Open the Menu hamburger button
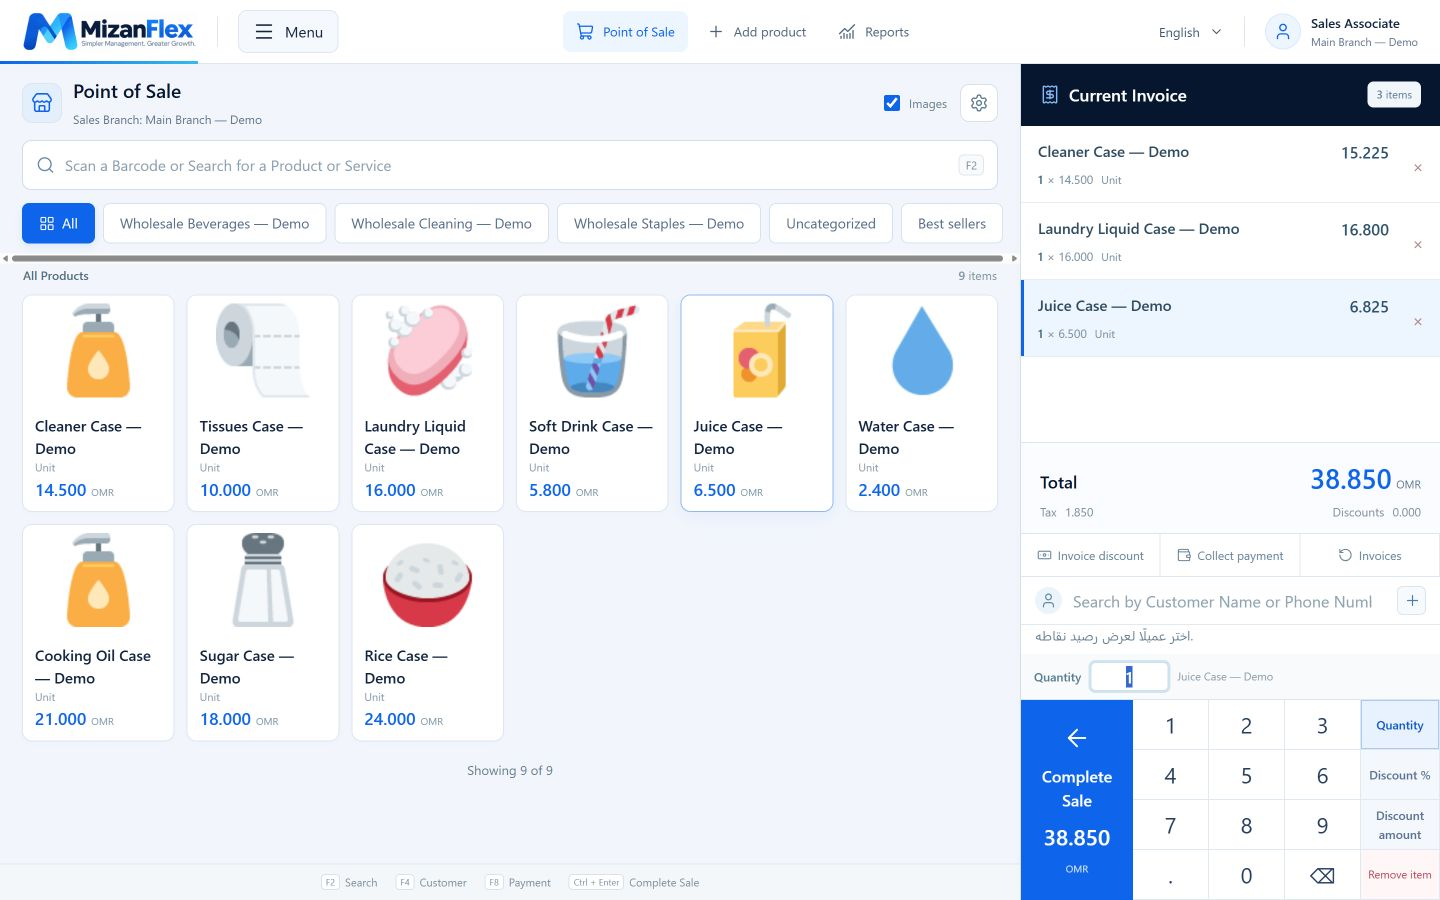Screen dimensions: 1440x900 (288, 32)
